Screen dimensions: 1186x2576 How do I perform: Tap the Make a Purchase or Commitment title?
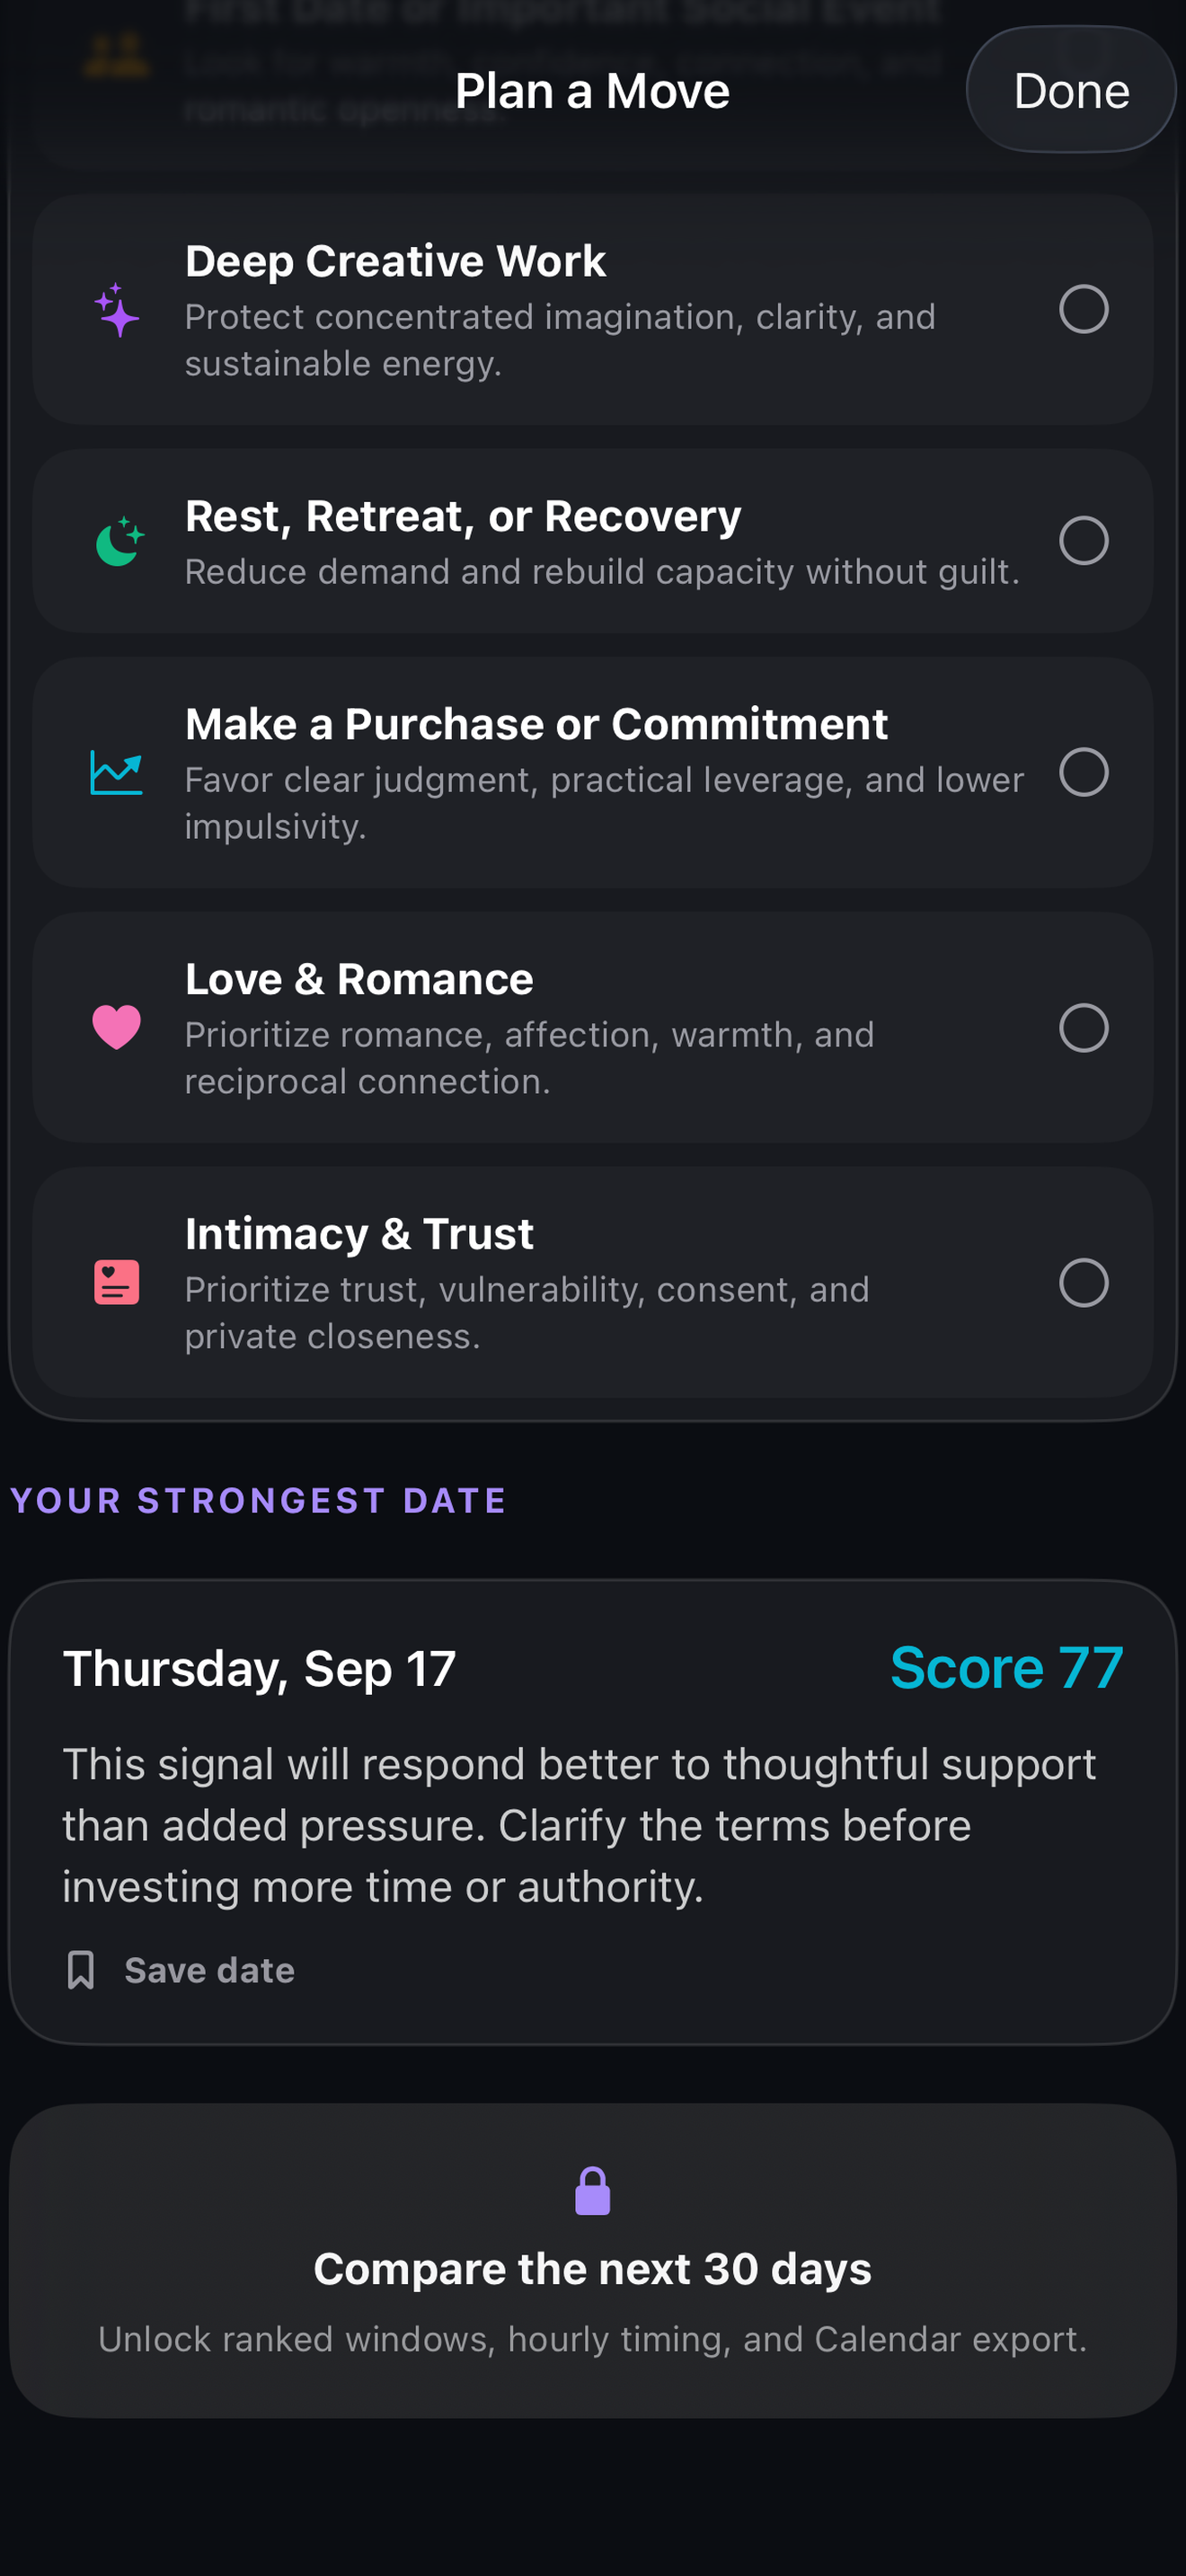click(x=536, y=724)
